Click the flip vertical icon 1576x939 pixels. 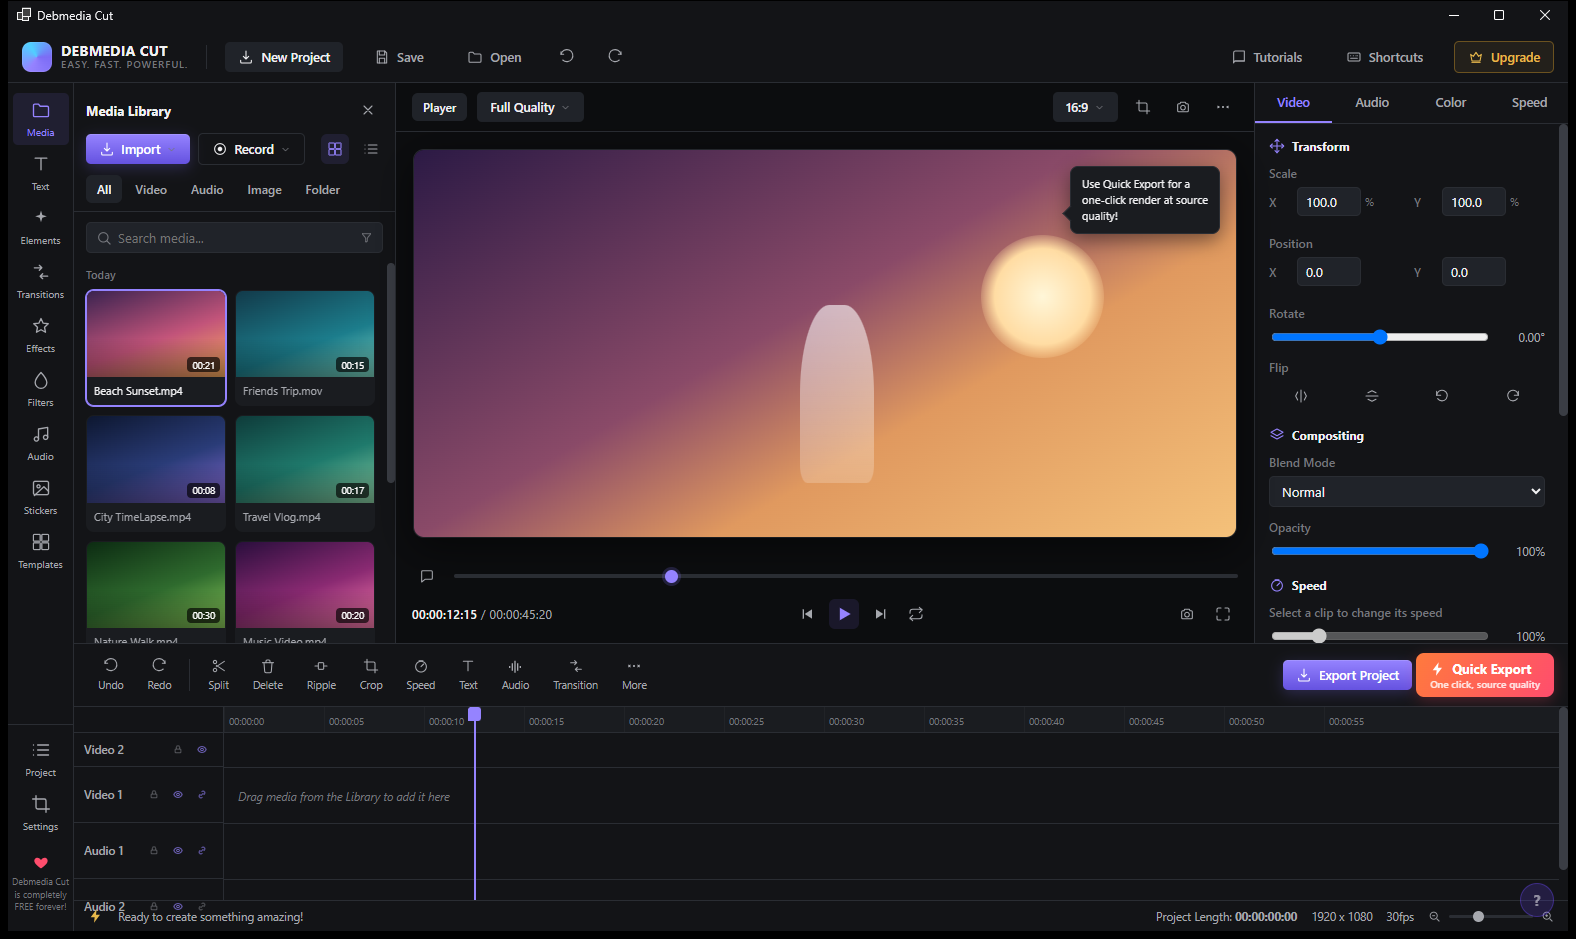click(x=1372, y=396)
